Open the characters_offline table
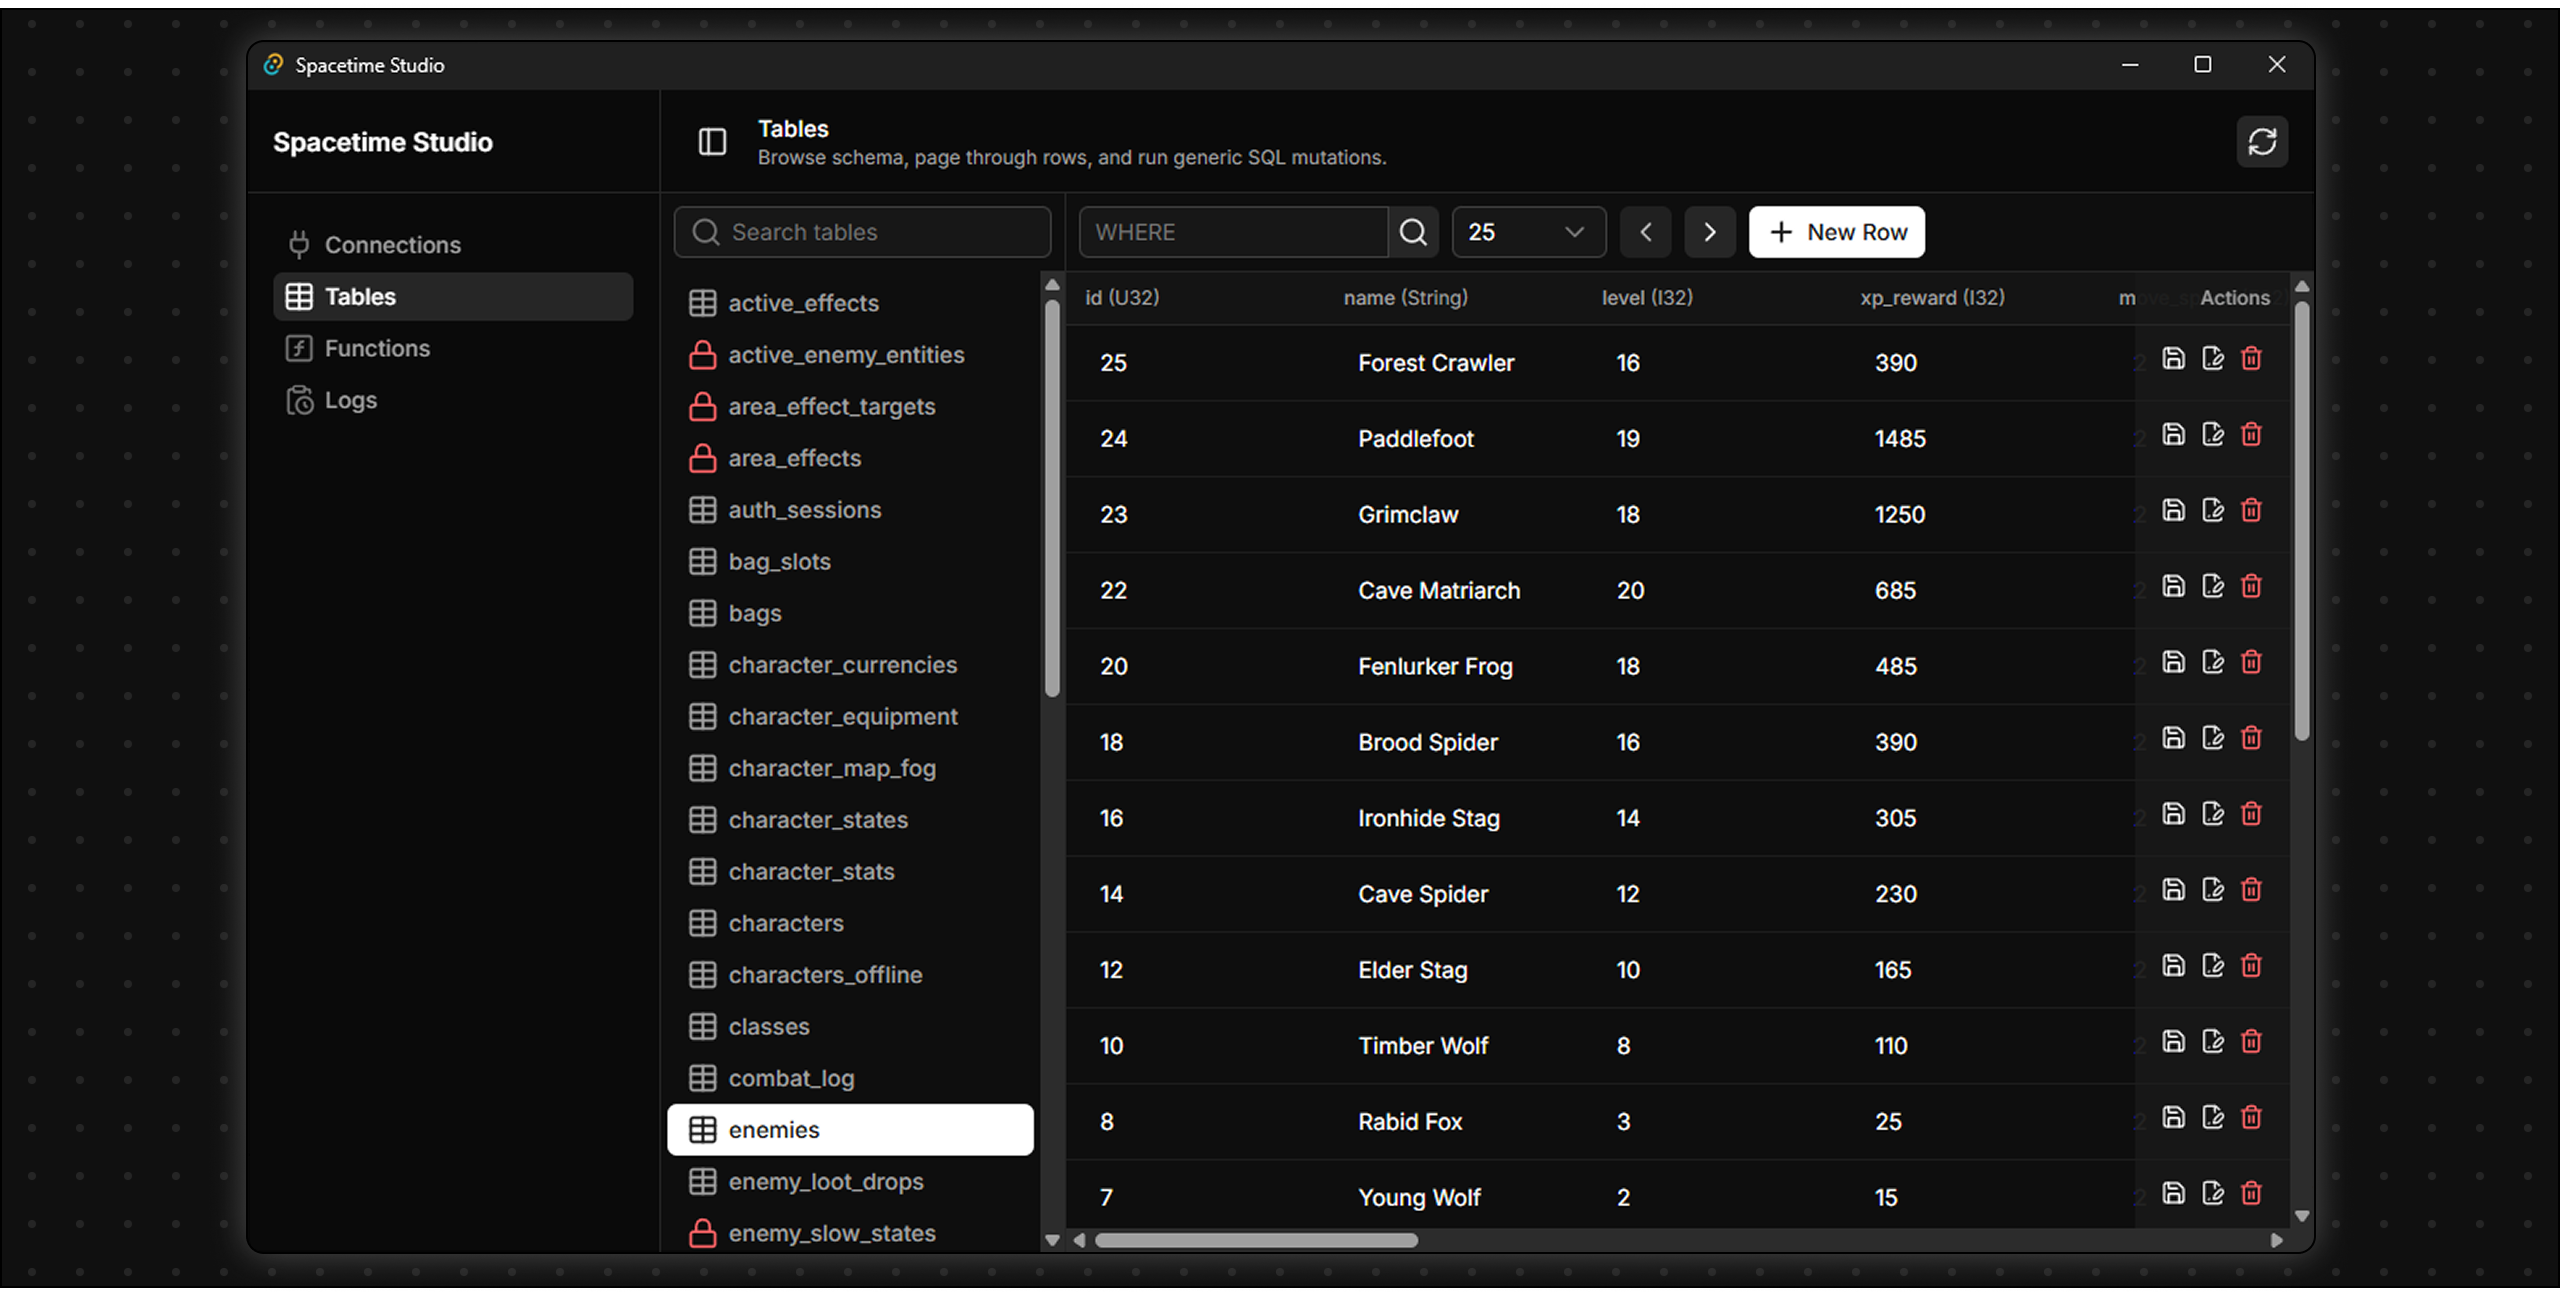 pyautogui.click(x=850, y=975)
